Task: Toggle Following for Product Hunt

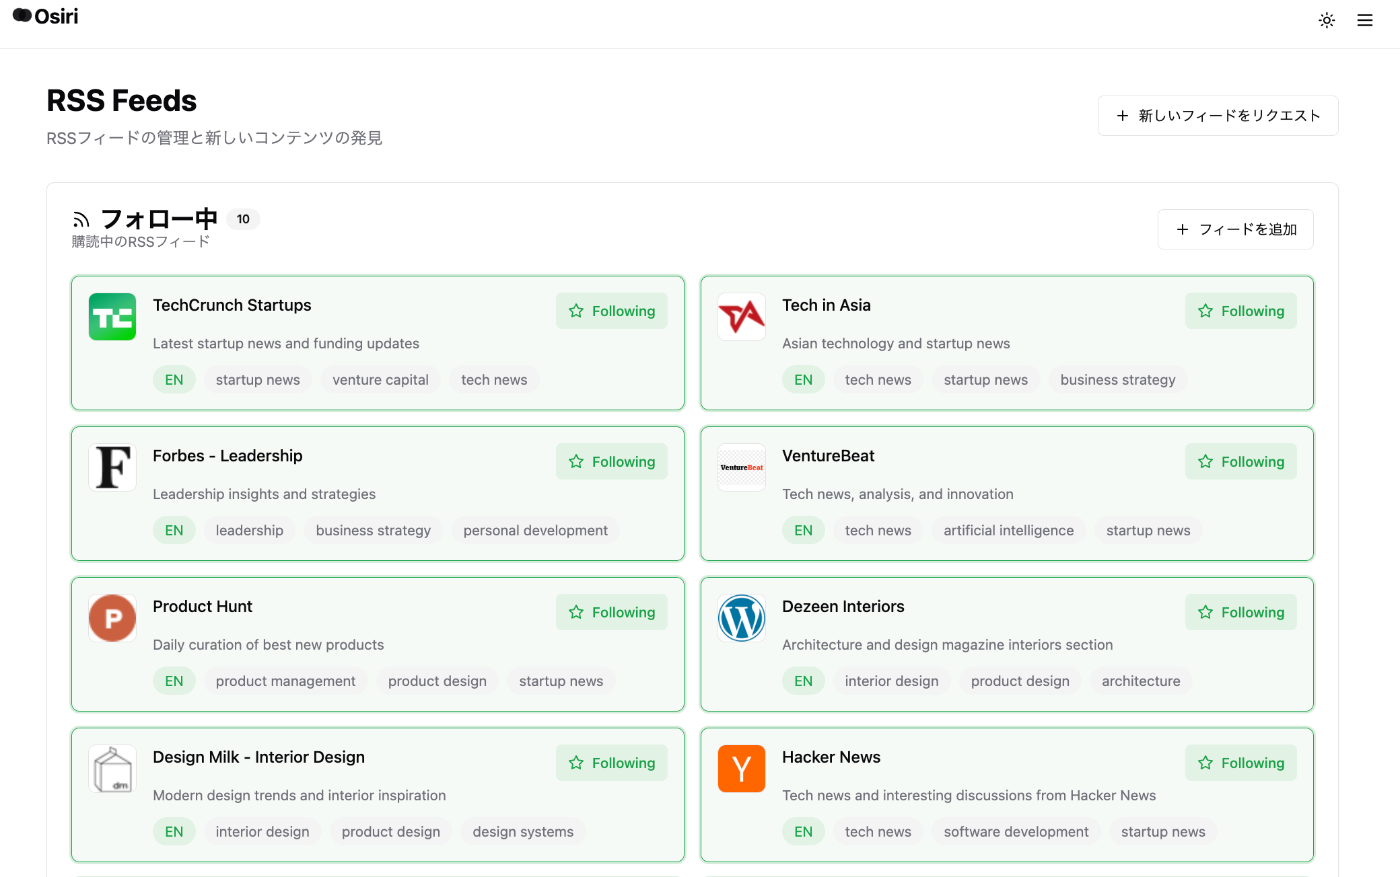Action: click(x=612, y=612)
